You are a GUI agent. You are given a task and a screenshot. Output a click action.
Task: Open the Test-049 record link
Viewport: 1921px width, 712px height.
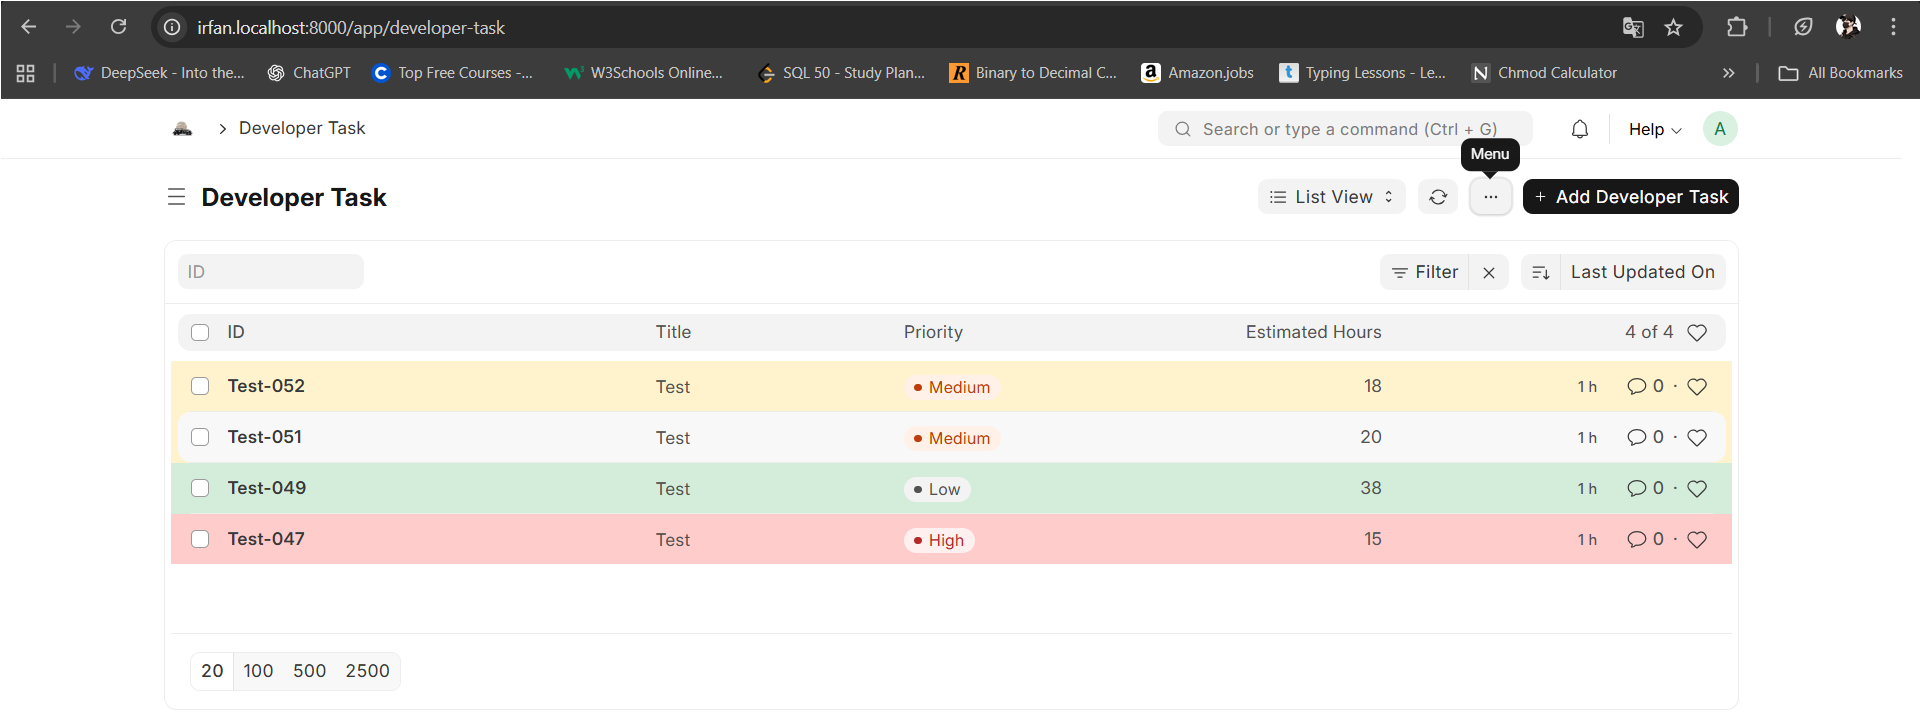267,488
